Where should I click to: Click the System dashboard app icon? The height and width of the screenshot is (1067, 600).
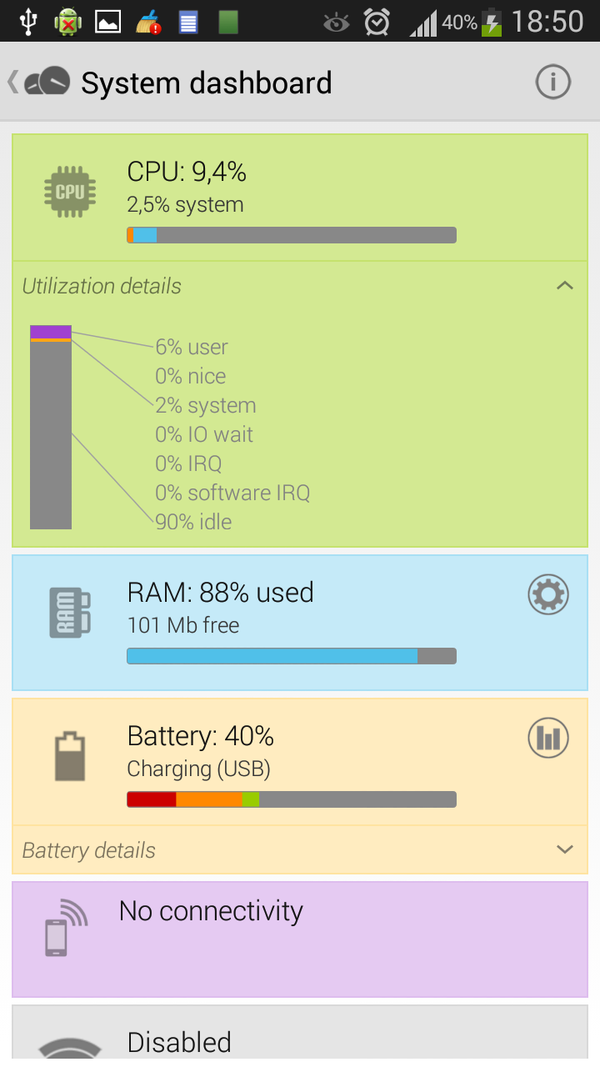coord(46,80)
